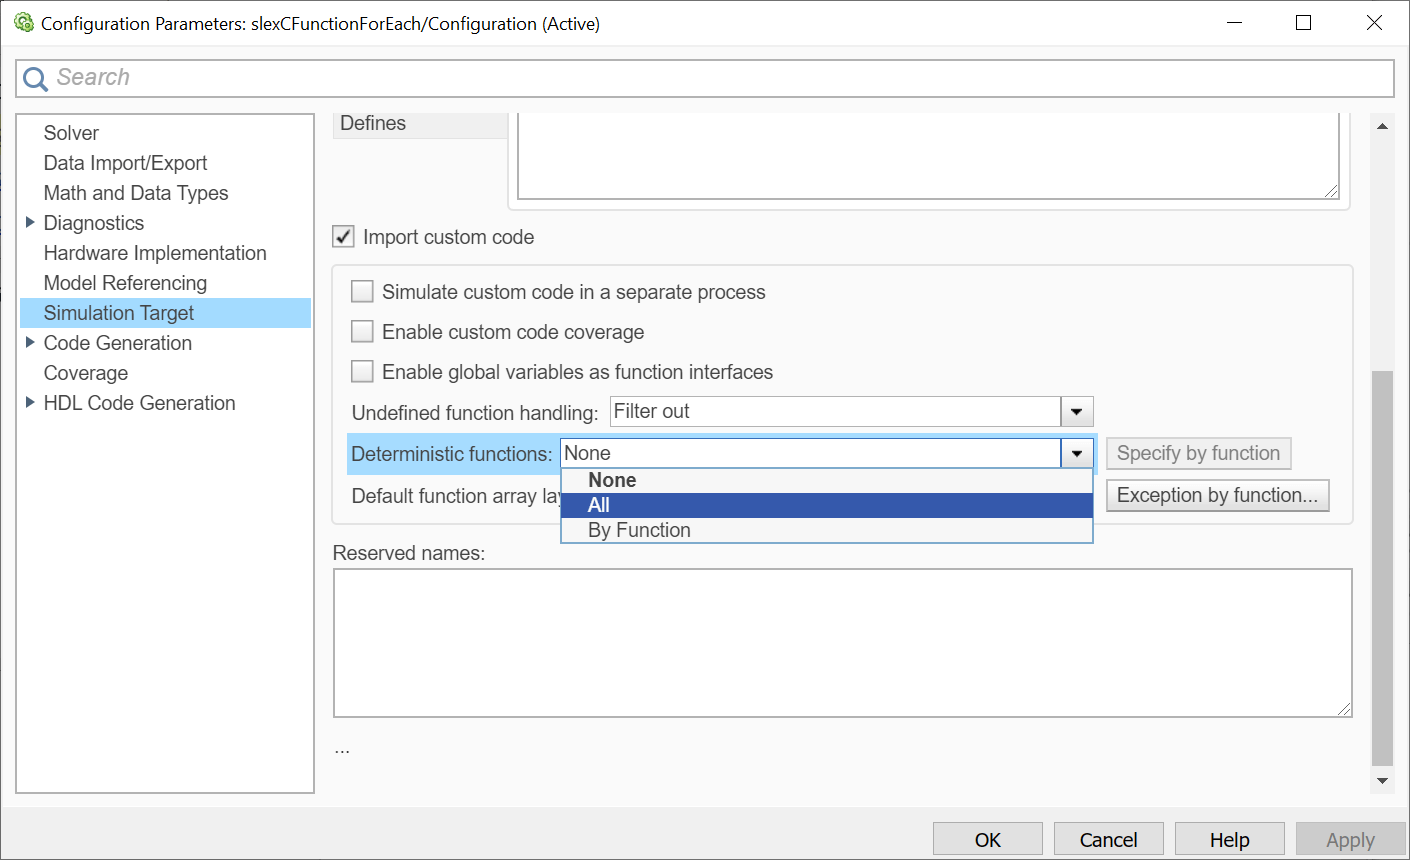Expand the Code Generation tree node
Viewport: 1410px width, 860px height.
30,343
